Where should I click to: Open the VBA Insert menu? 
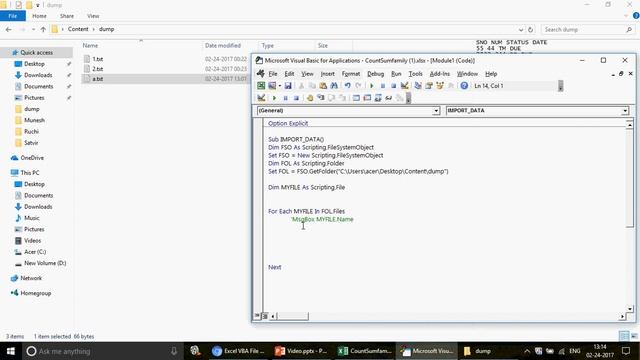[x=327, y=74]
